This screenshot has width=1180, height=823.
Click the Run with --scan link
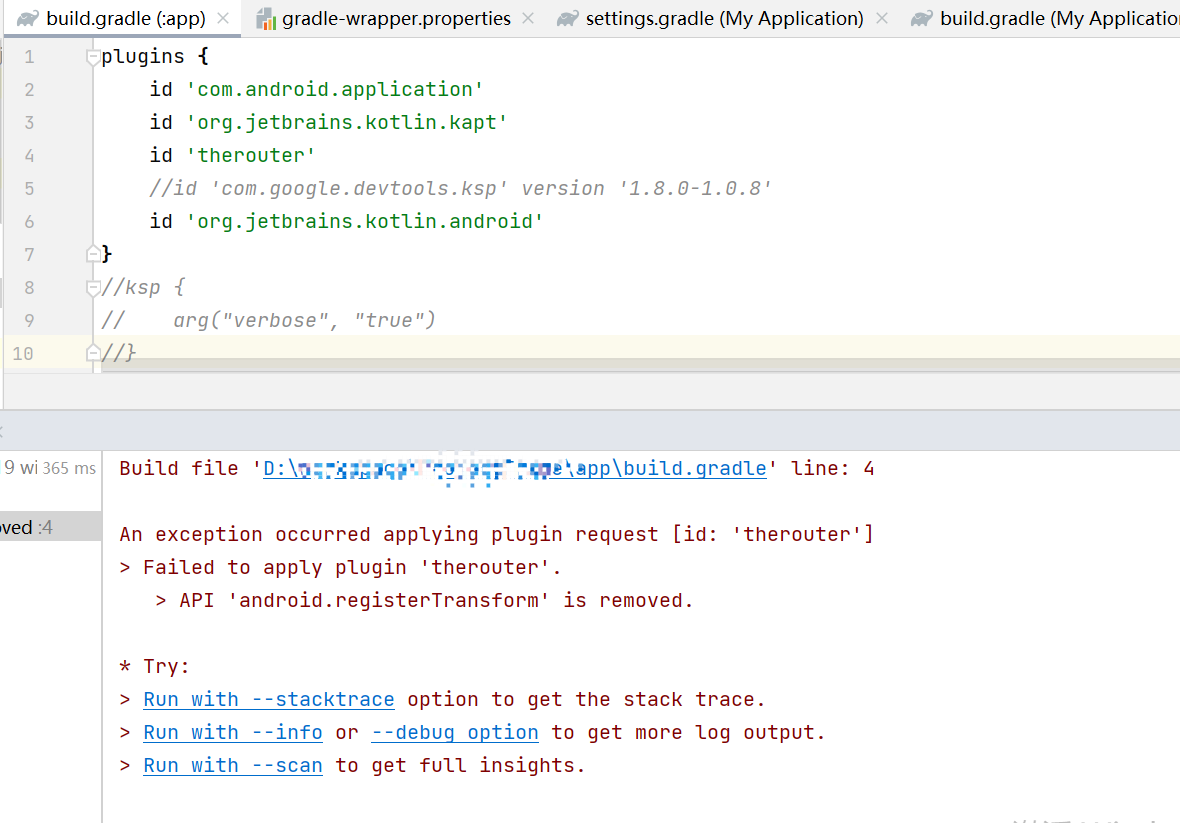coord(233,765)
